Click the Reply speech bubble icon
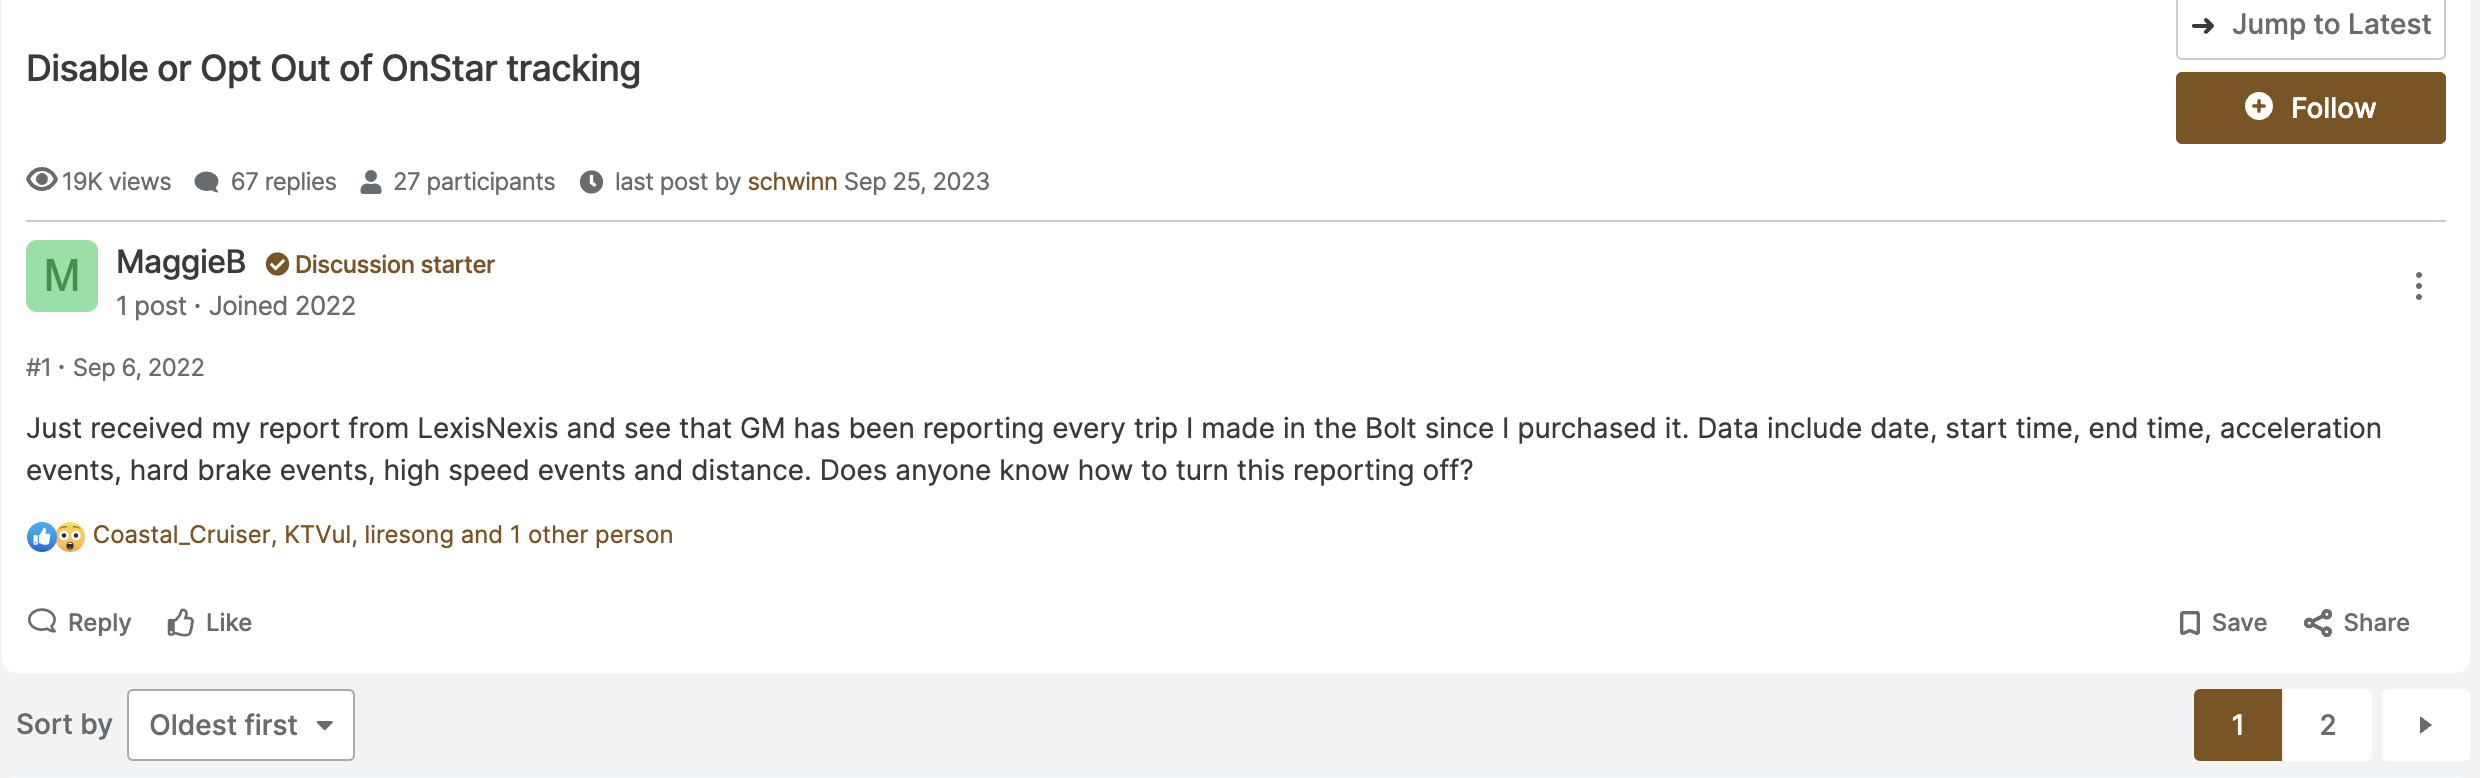Viewport: 2480px width, 778px height. coord(42,622)
